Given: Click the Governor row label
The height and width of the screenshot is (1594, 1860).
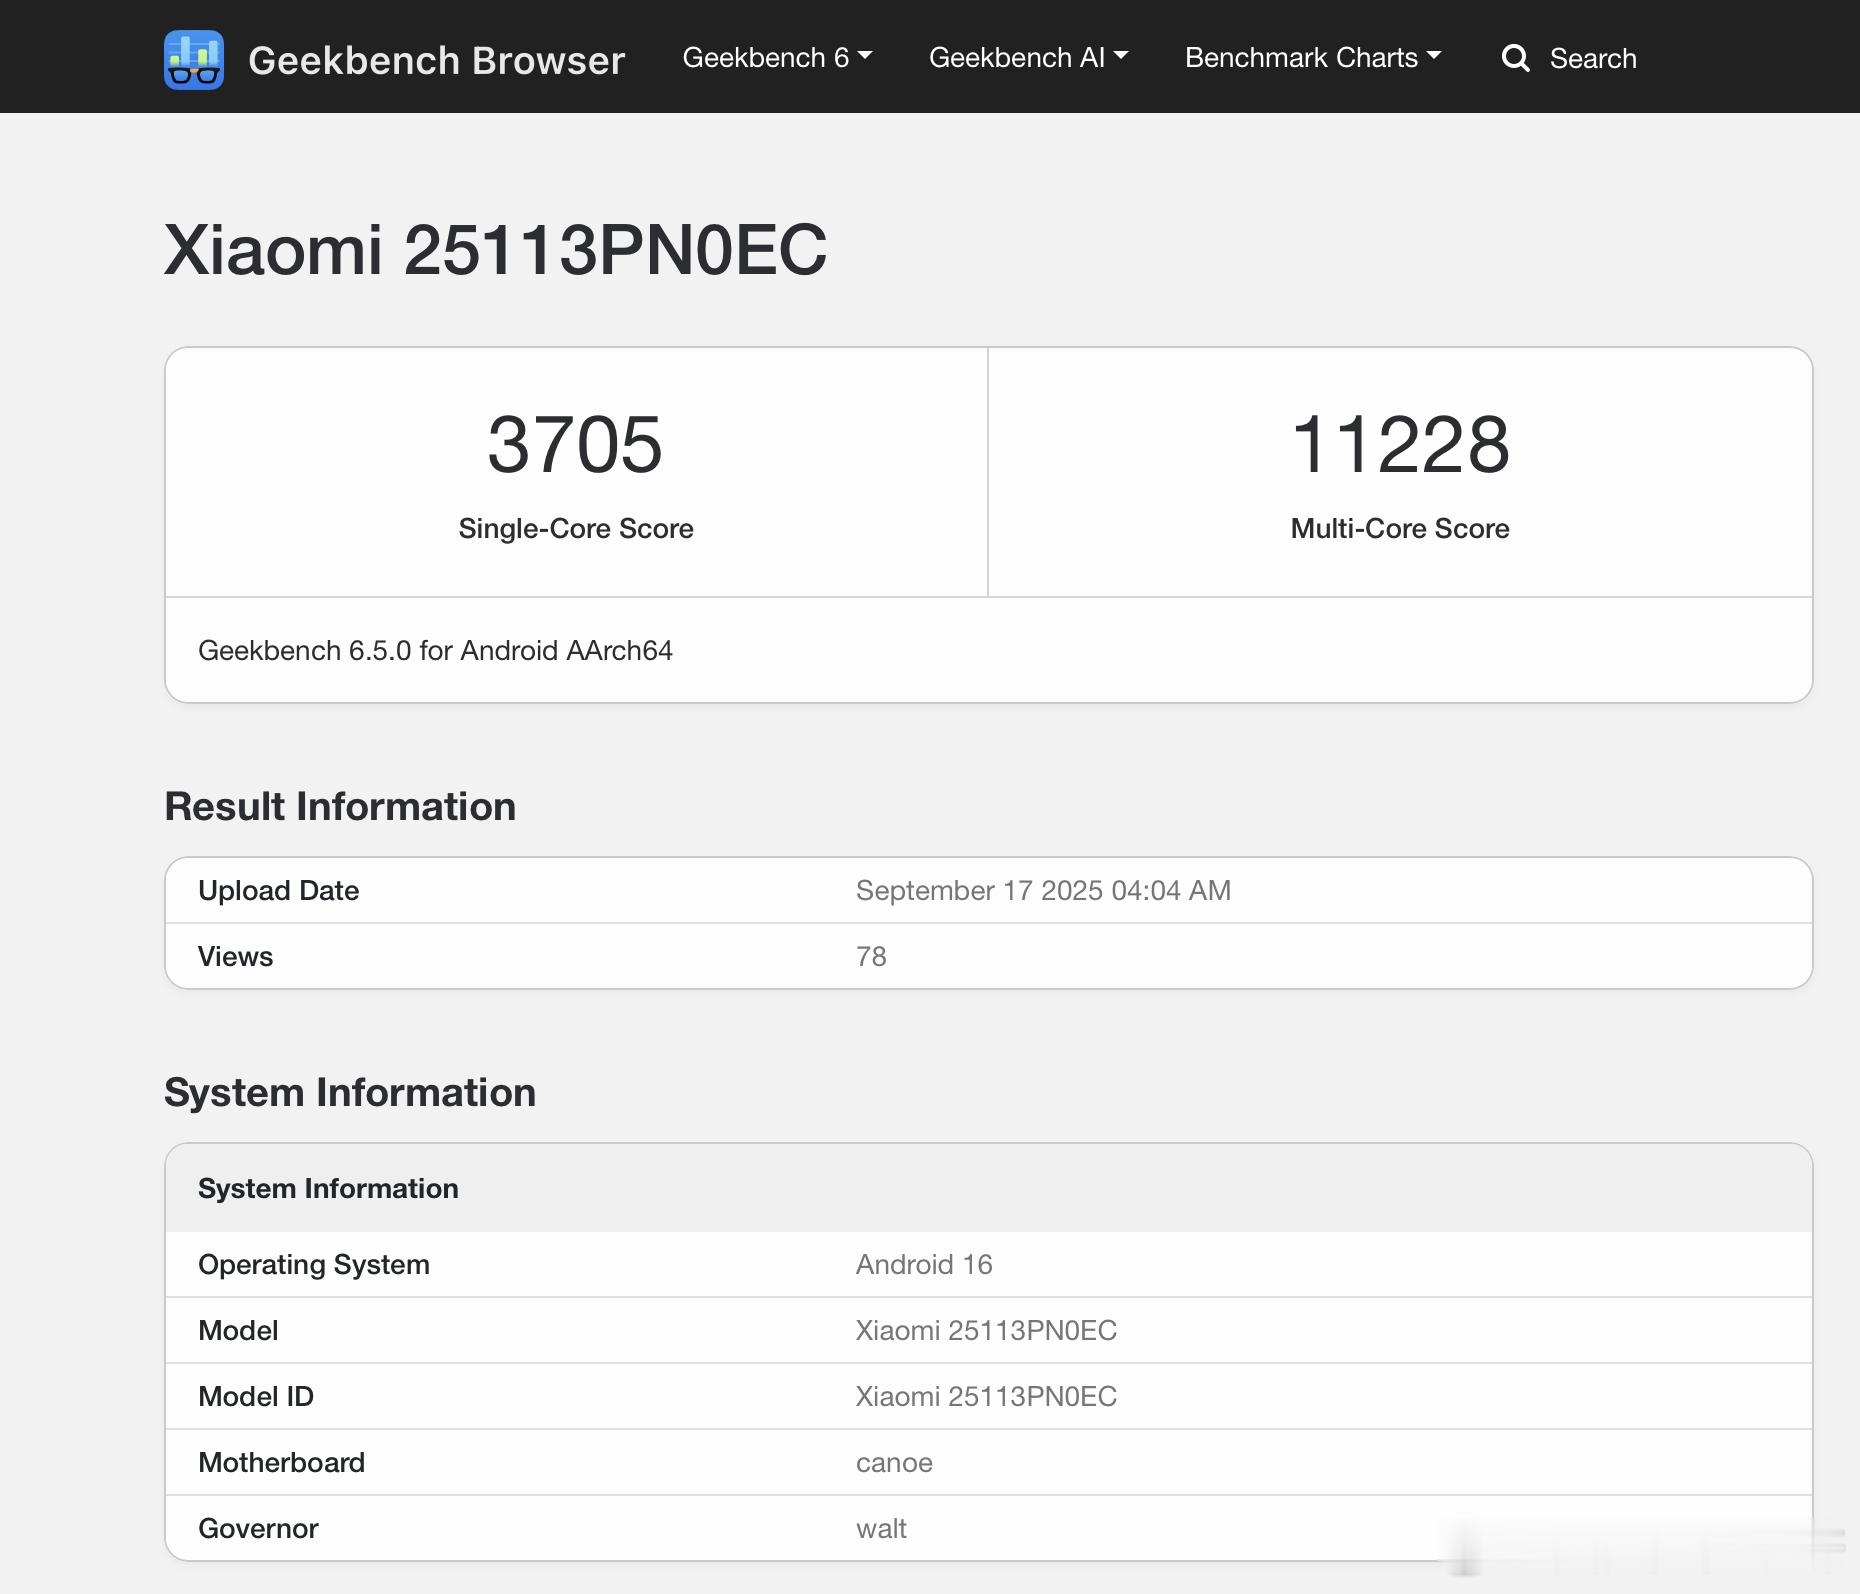Looking at the screenshot, I should click(x=258, y=1528).
